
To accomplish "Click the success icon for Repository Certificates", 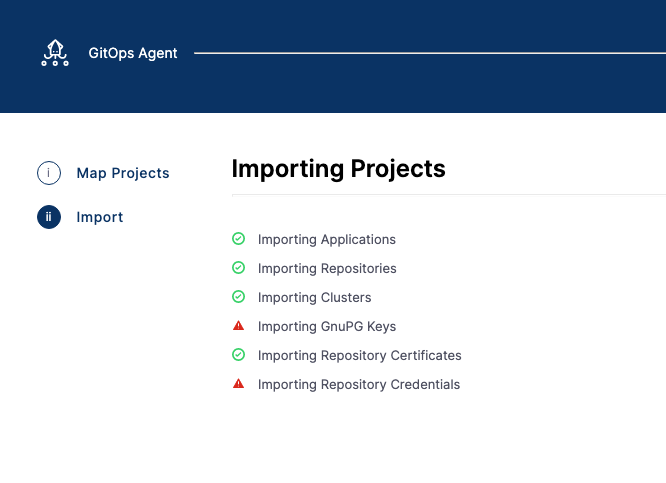I will point(238,355).
